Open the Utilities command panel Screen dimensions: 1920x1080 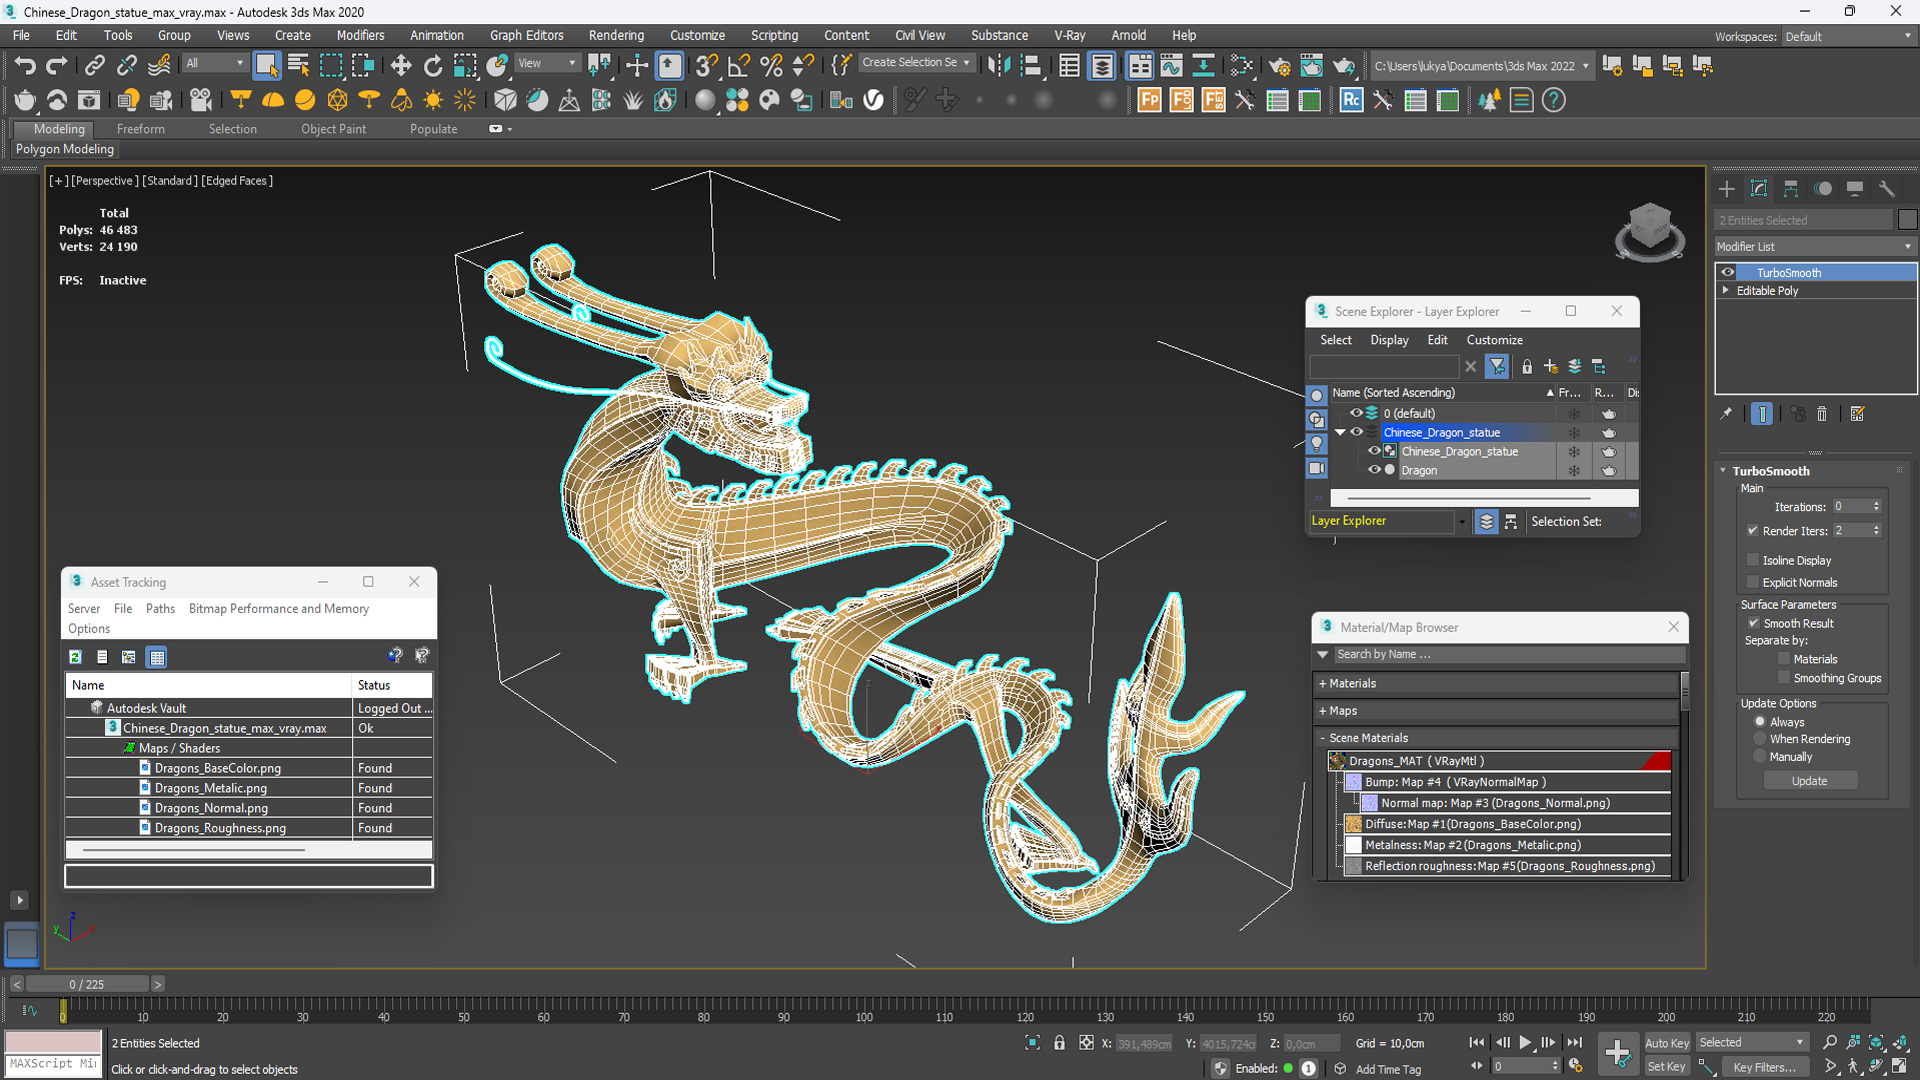[1887, 189]
